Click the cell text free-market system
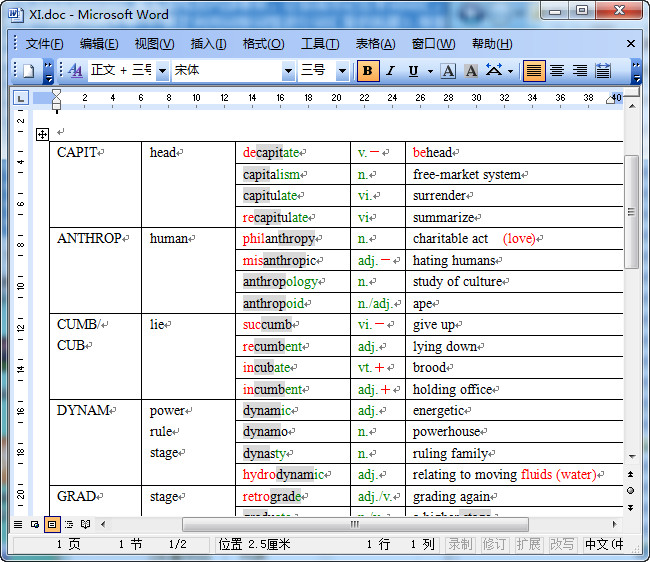 click(x=467, y=174)
